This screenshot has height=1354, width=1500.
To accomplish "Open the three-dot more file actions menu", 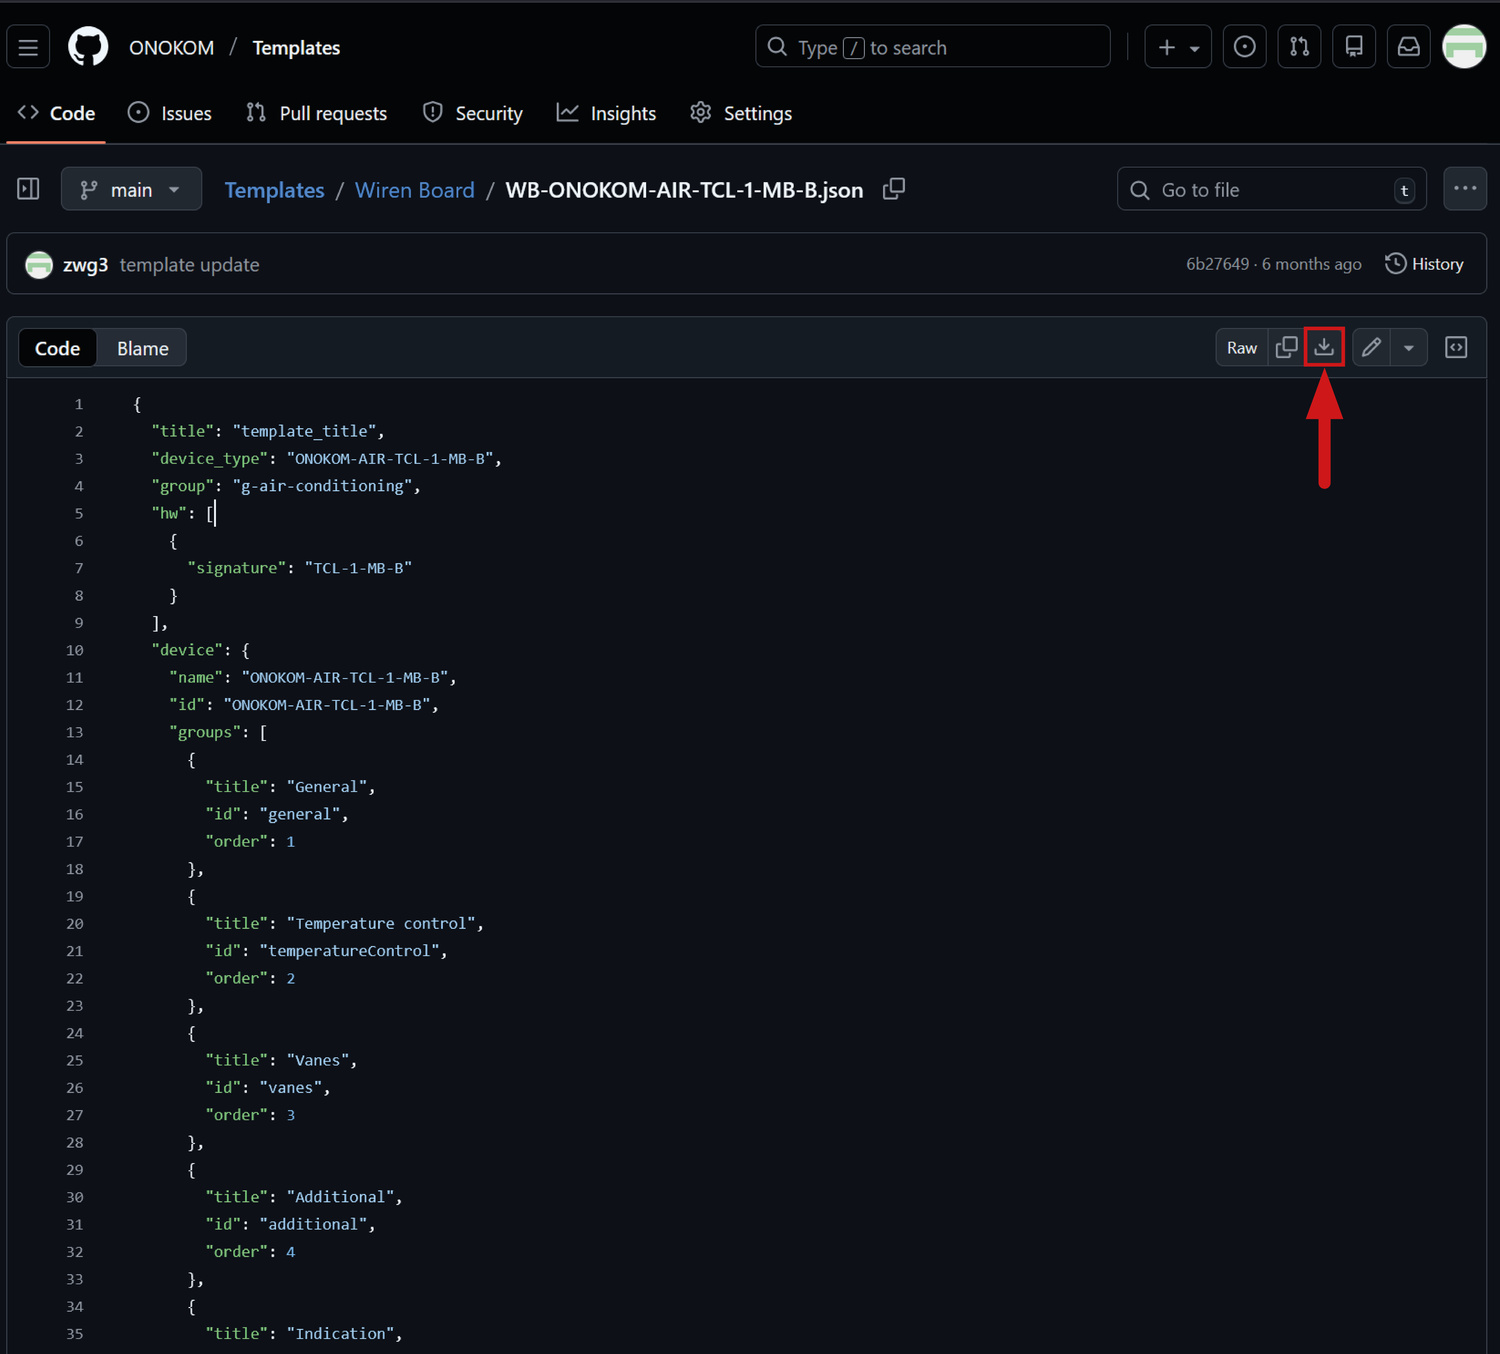I will click(x=1465, y=189).
